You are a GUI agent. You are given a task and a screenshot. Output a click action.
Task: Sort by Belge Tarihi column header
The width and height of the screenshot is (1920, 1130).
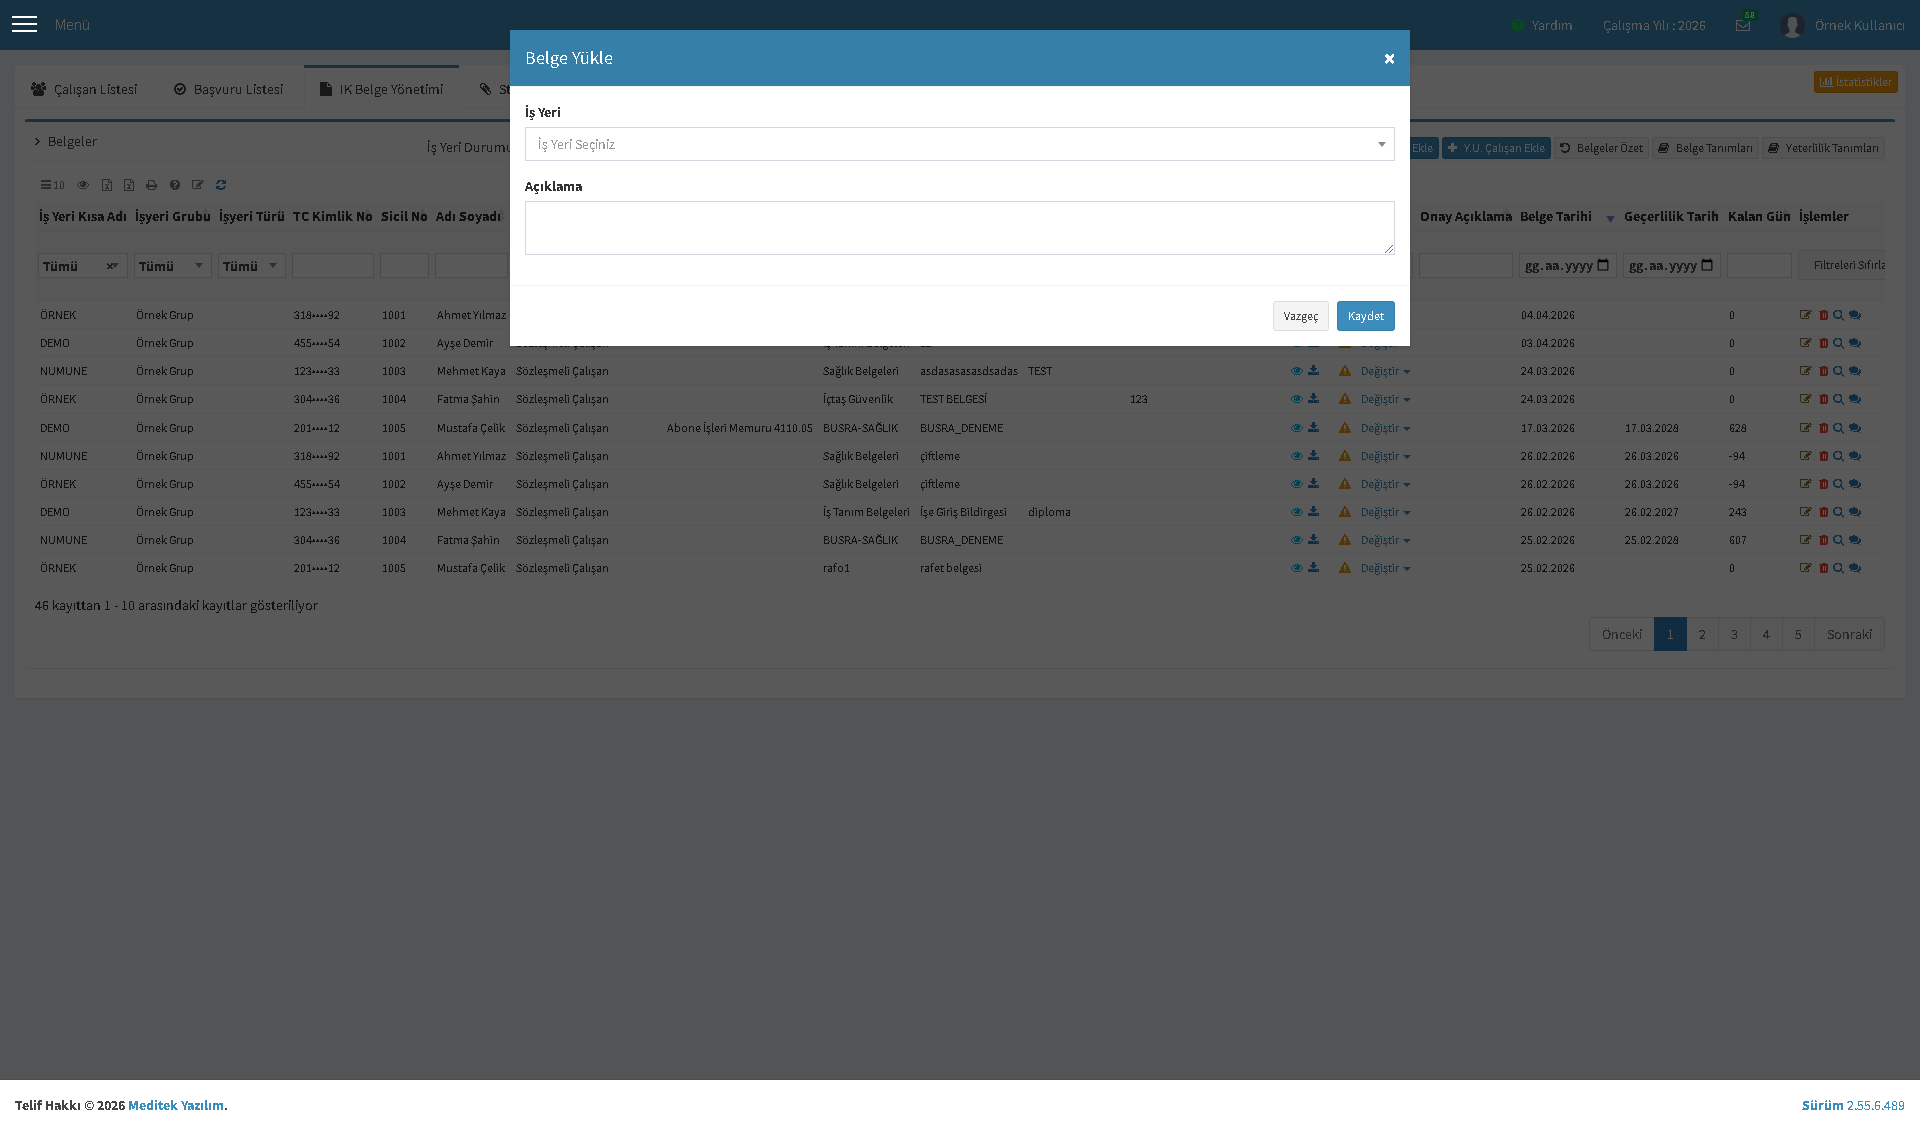pos(1555,217)
